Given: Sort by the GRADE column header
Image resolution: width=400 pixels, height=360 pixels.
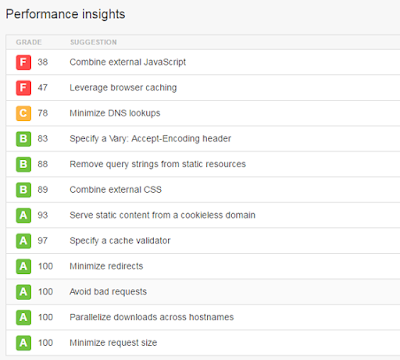Looking at the screenshot, I should pos(29,42).
